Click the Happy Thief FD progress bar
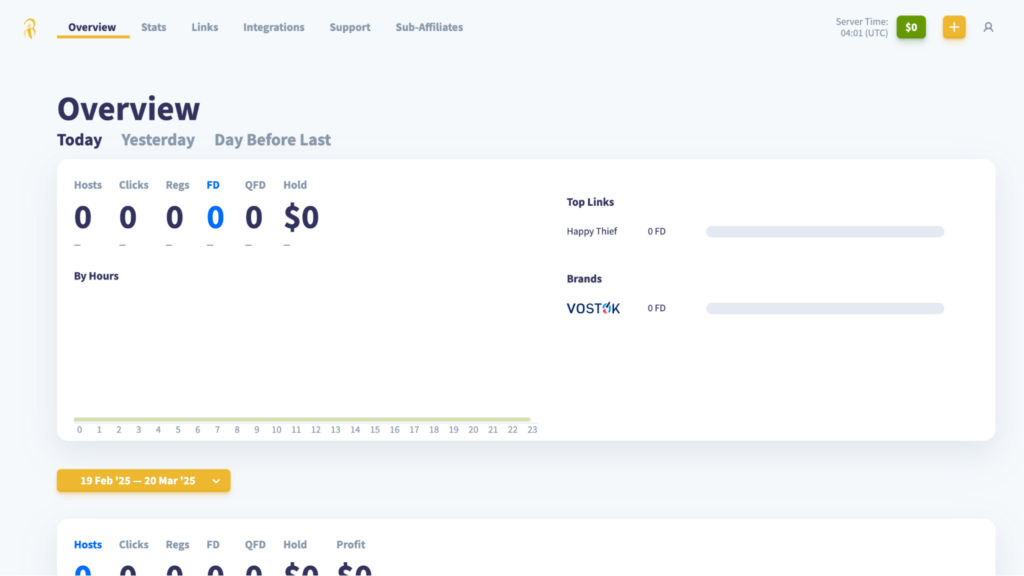 (x=825, y=232)
